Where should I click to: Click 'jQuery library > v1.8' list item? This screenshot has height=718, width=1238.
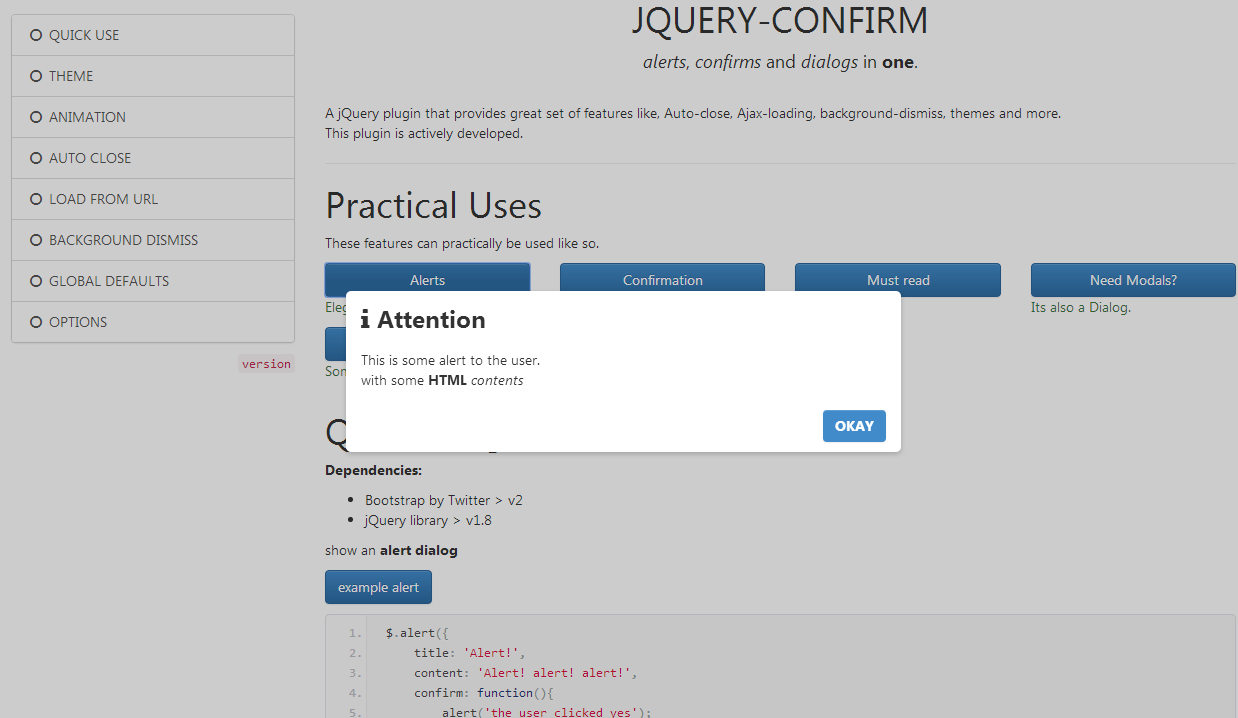point(428,520)
